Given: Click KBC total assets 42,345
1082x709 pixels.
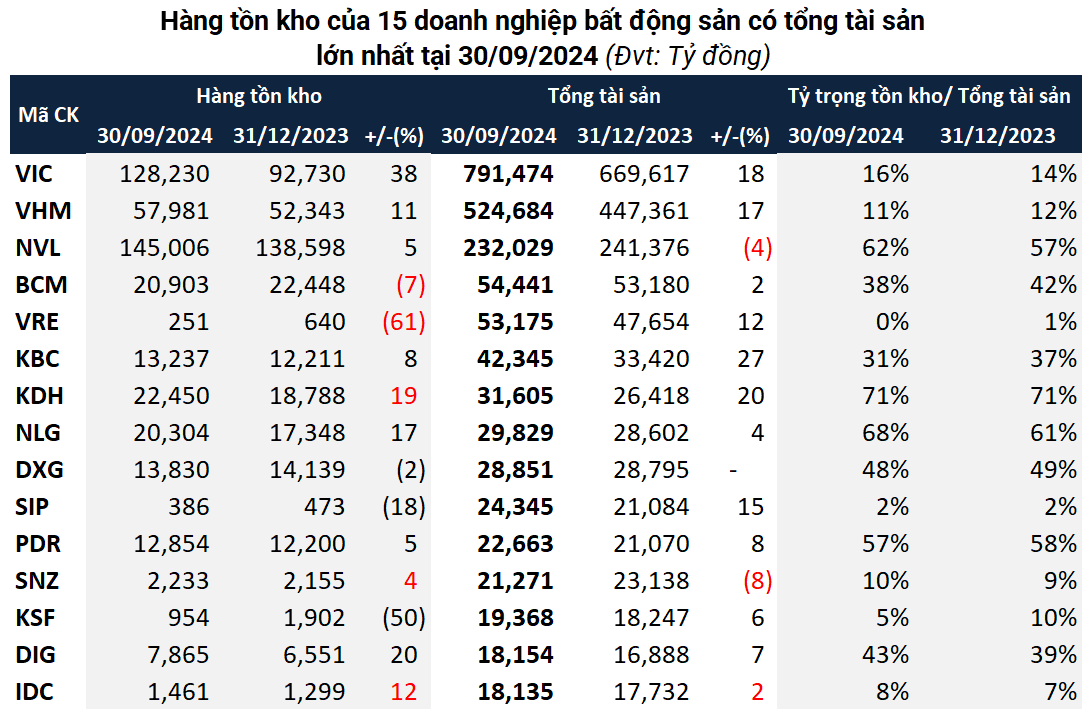Looking at the screenshot, I should pyautogui.click(x=515, y=358).
